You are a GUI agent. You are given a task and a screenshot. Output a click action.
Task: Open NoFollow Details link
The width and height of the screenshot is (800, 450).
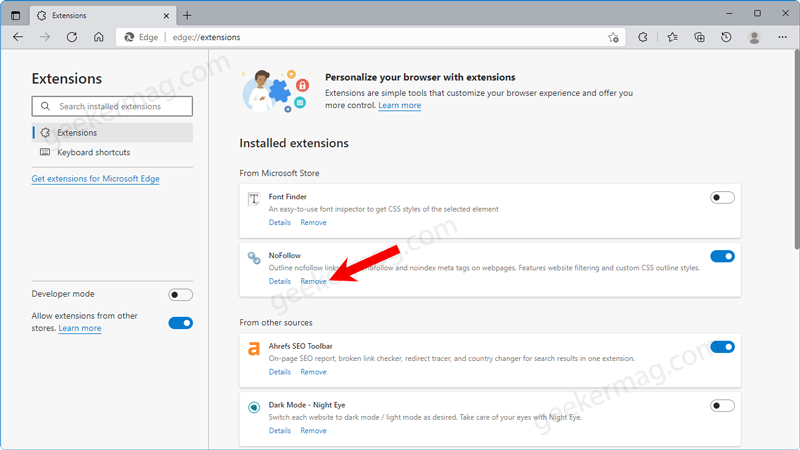280,281
